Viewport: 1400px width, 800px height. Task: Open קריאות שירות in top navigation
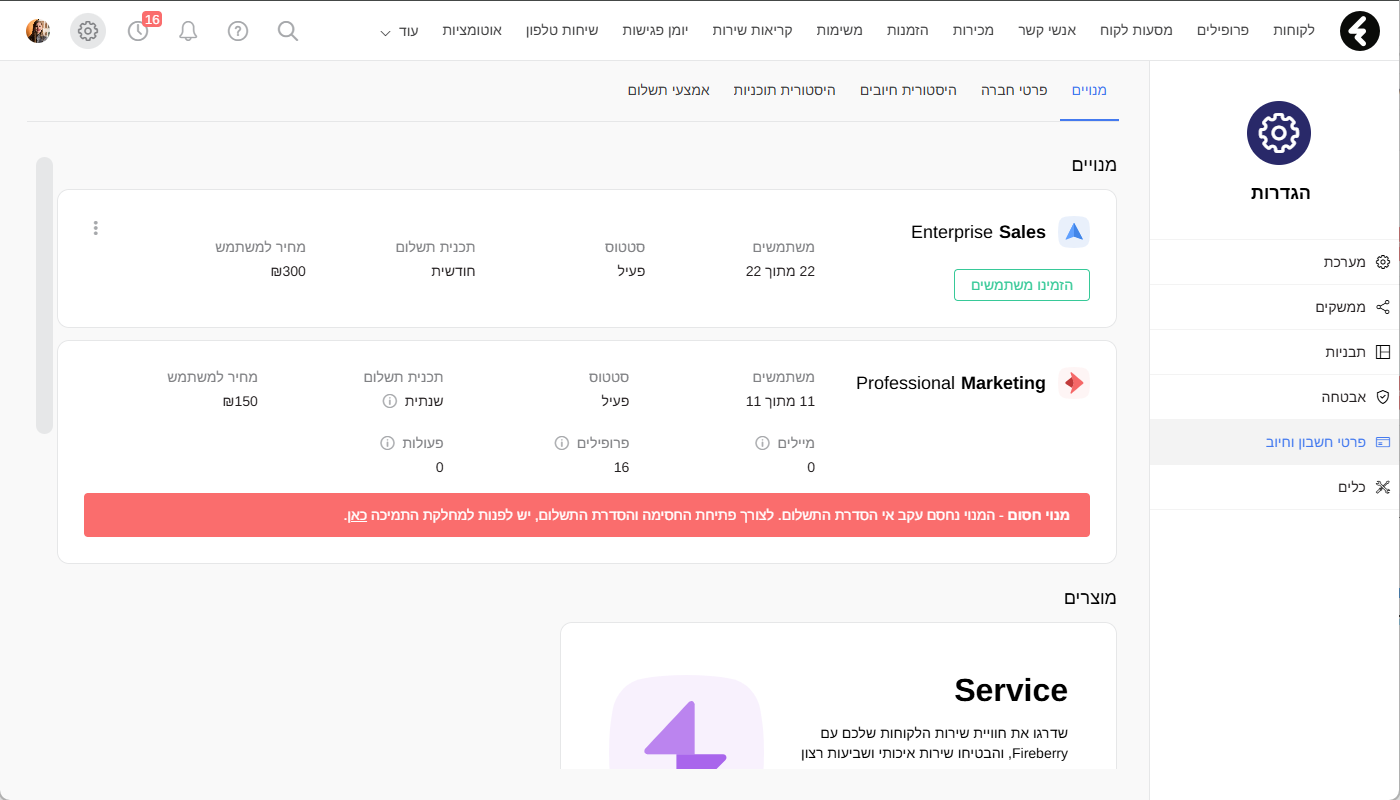pos(752,31)
